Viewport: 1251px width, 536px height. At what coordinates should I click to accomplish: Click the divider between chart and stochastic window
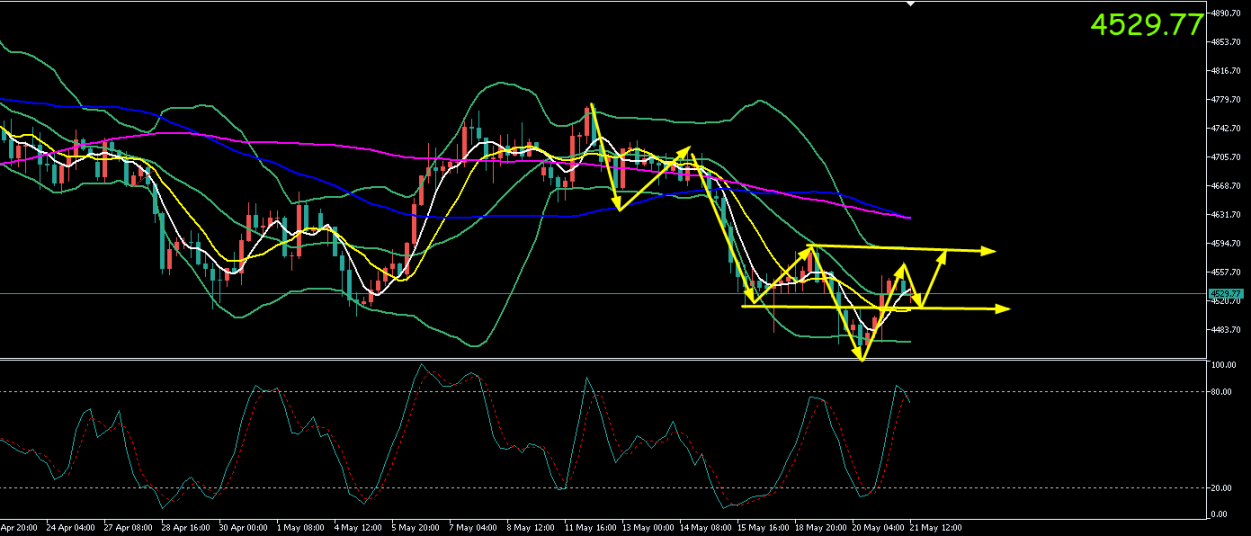[x=602, y=359]
